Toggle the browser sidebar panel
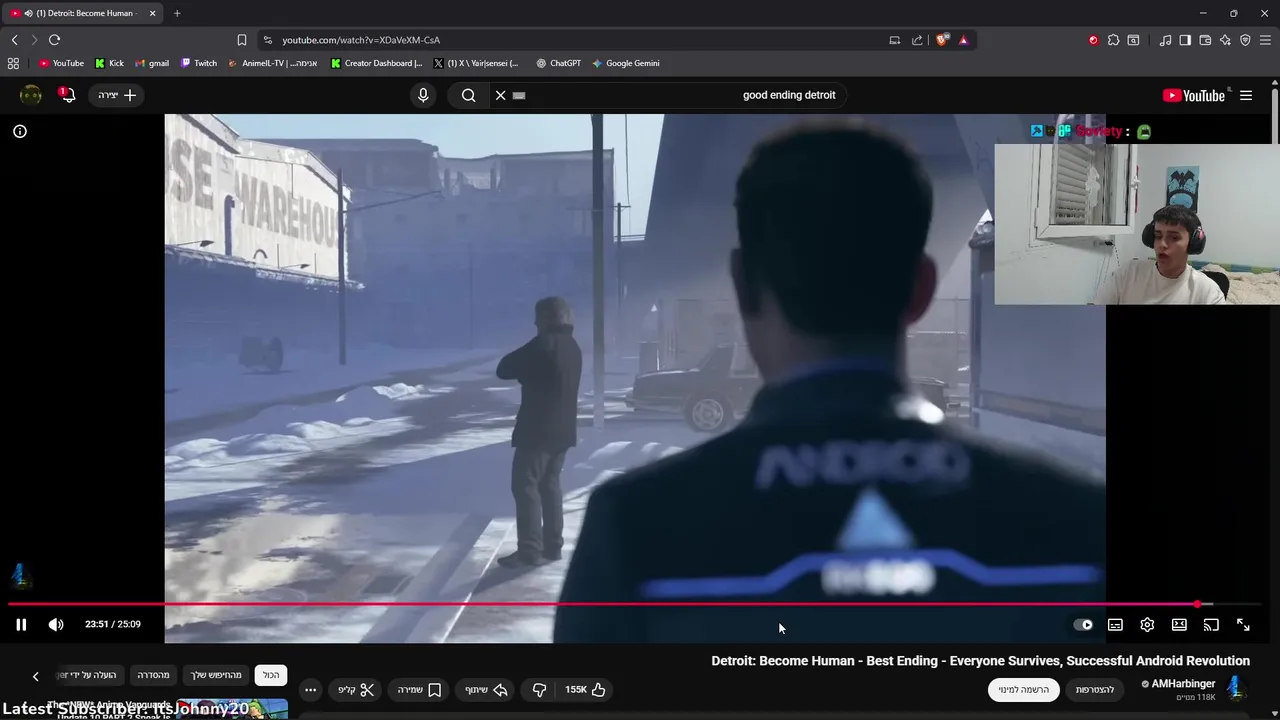 tap(1185, 40)
